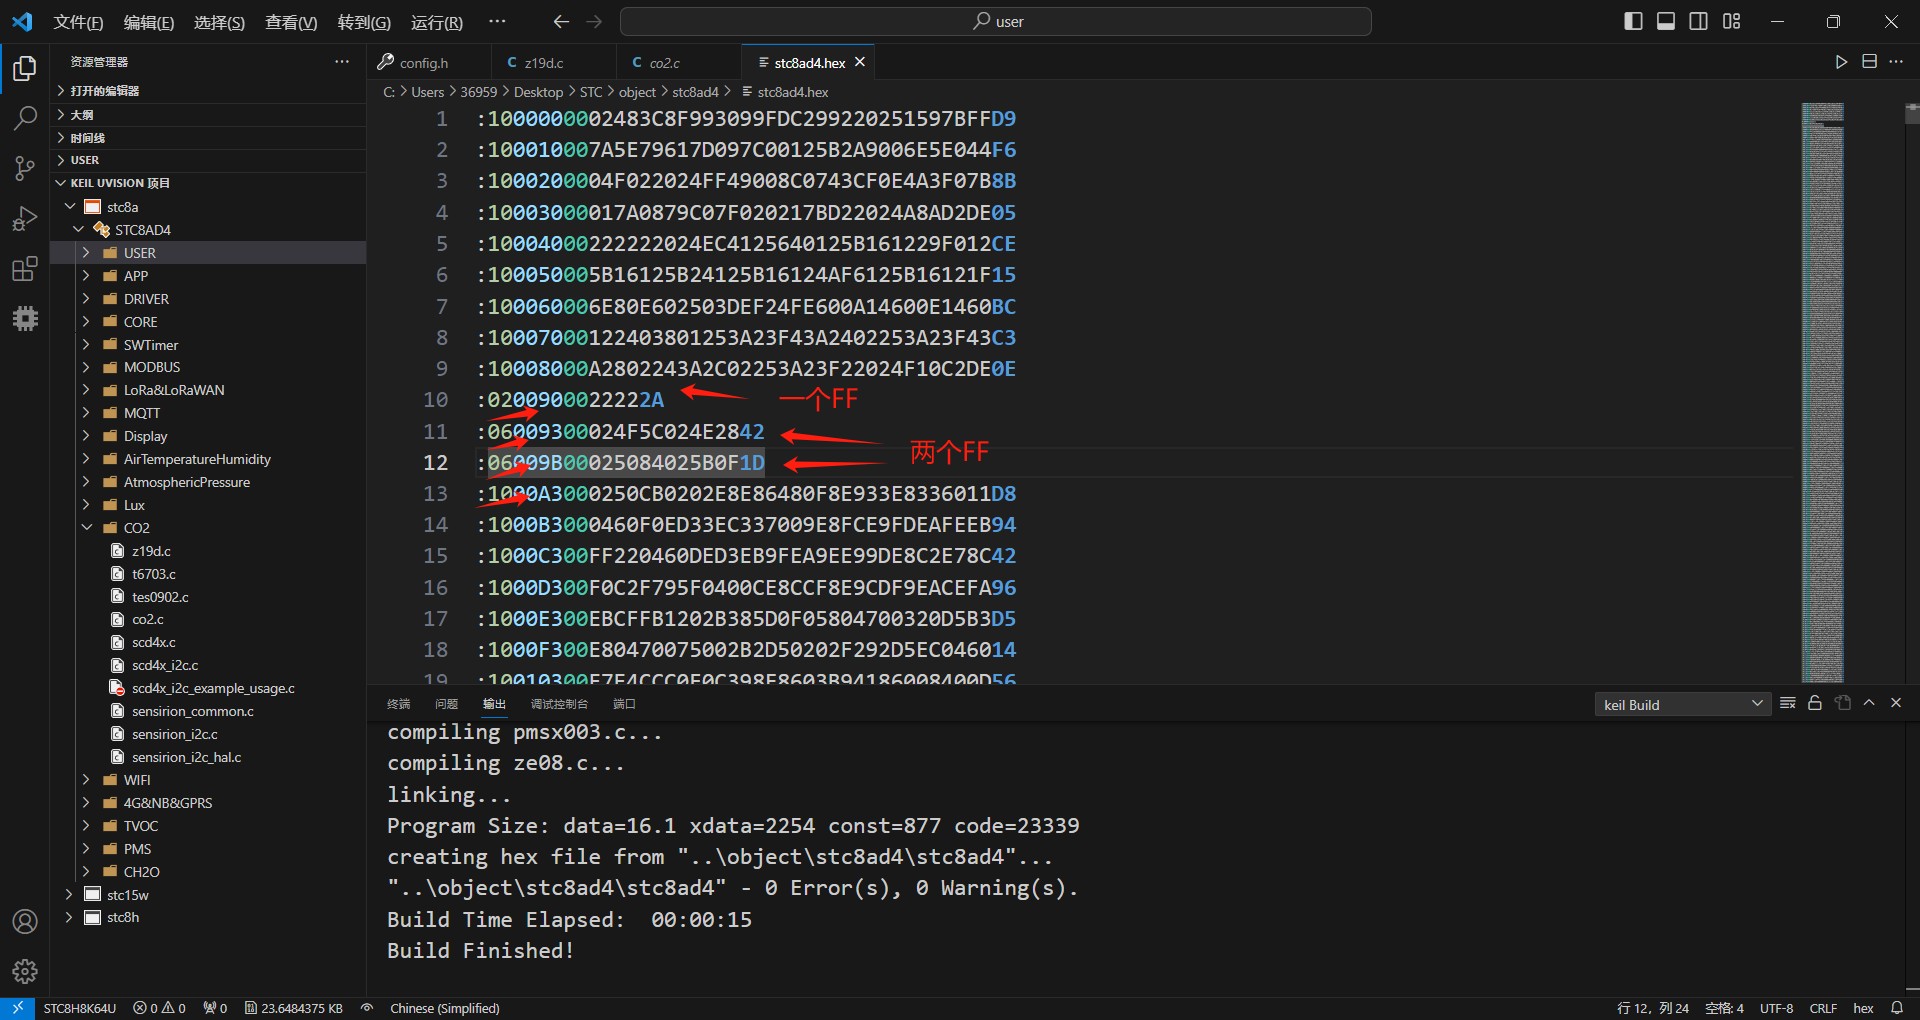Switch to the 终端 panel tab
Screen dimensions: 1920x1020
click(x=398, y=704)
